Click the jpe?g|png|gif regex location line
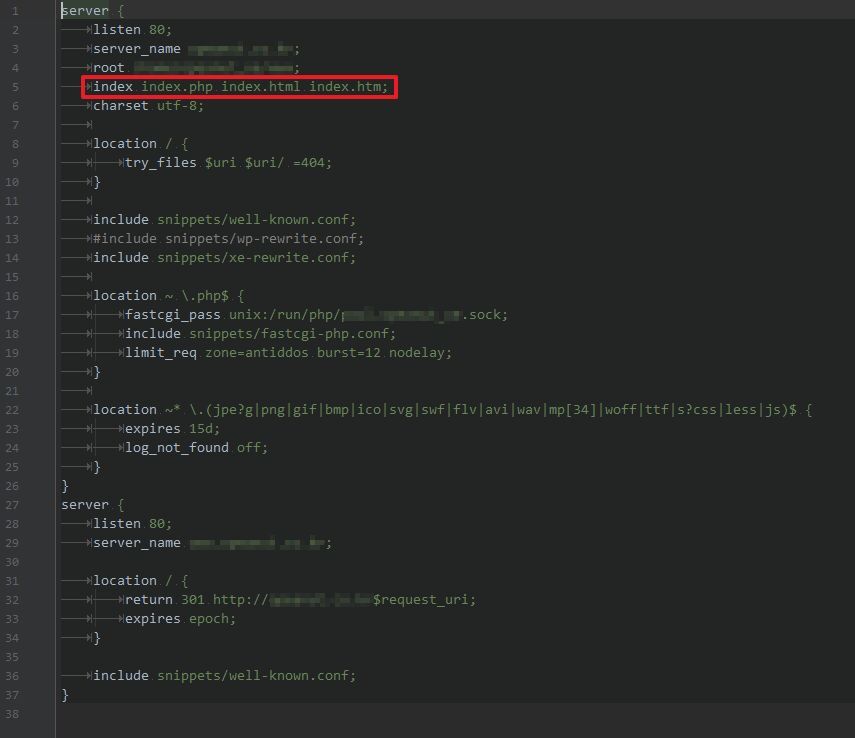This screenshot has height=738, width=855. coord(453,410)
